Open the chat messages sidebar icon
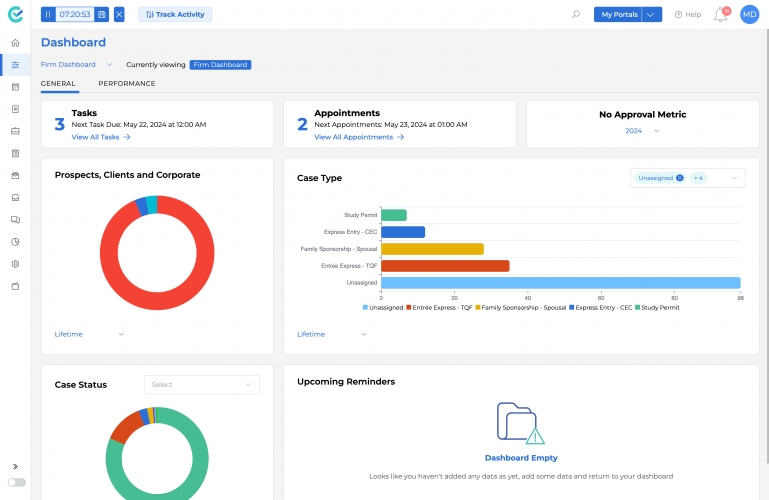Image resolution: width=769 pixels, height=500 pixels. (16, 220)
